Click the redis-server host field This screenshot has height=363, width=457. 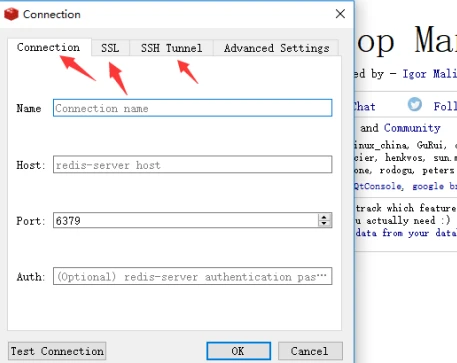[x=192, y=164]
